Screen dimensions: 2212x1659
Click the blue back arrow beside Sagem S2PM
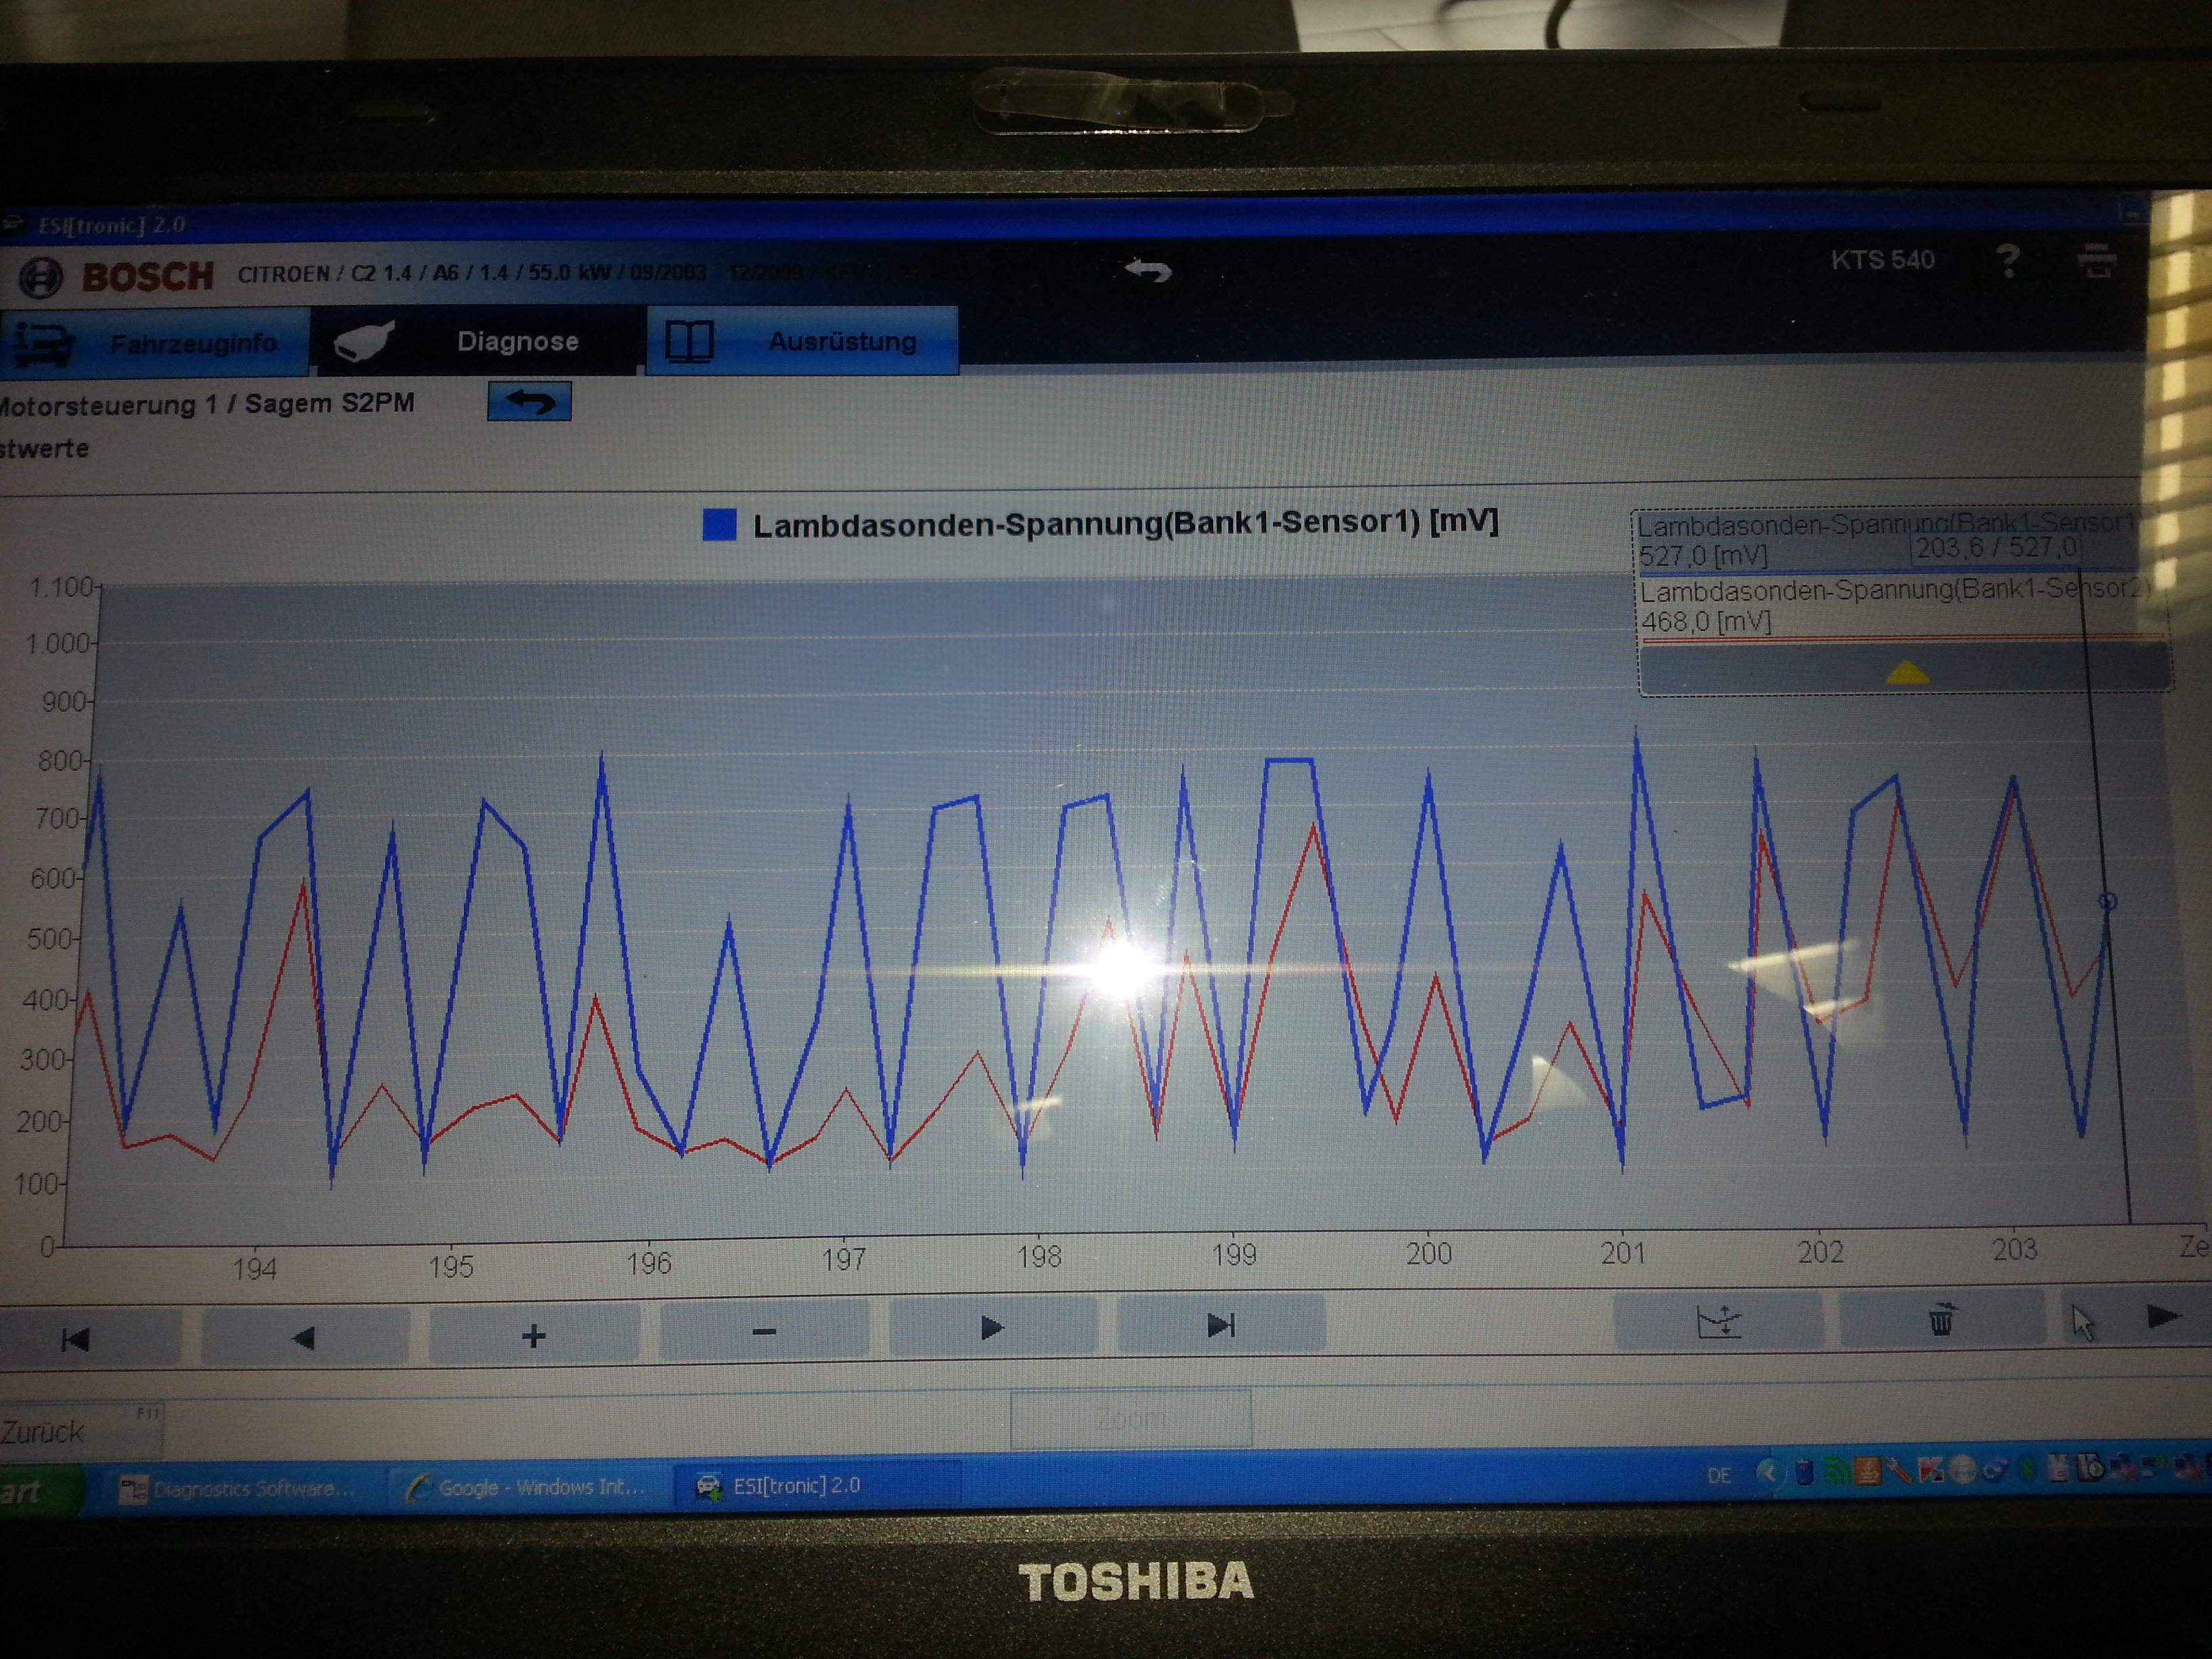tap(529, 402)
